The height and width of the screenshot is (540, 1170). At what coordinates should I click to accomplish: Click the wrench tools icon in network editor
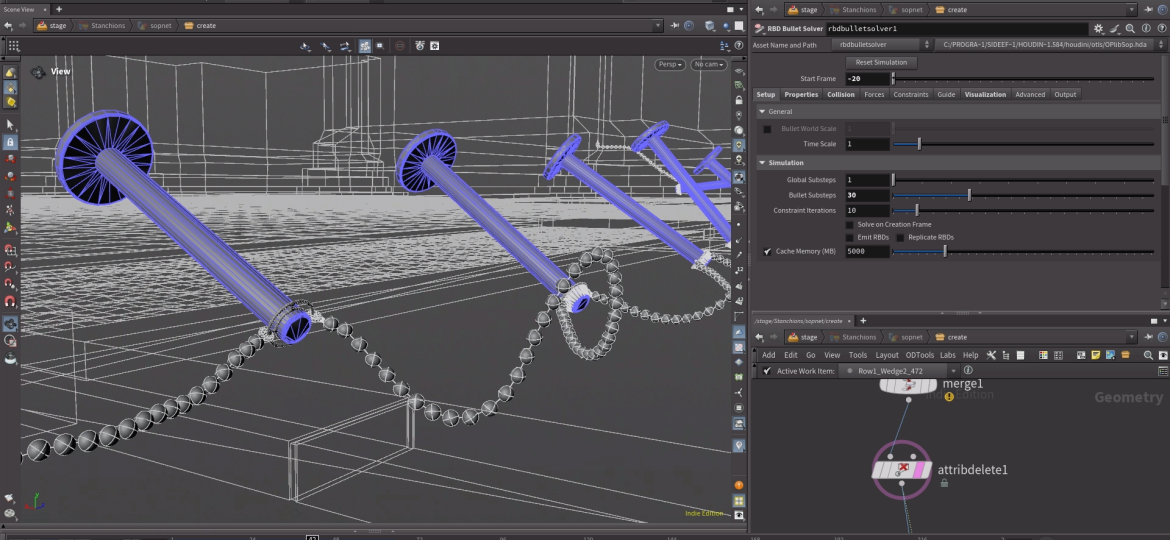pyautogui.click(x=991, y=355)
